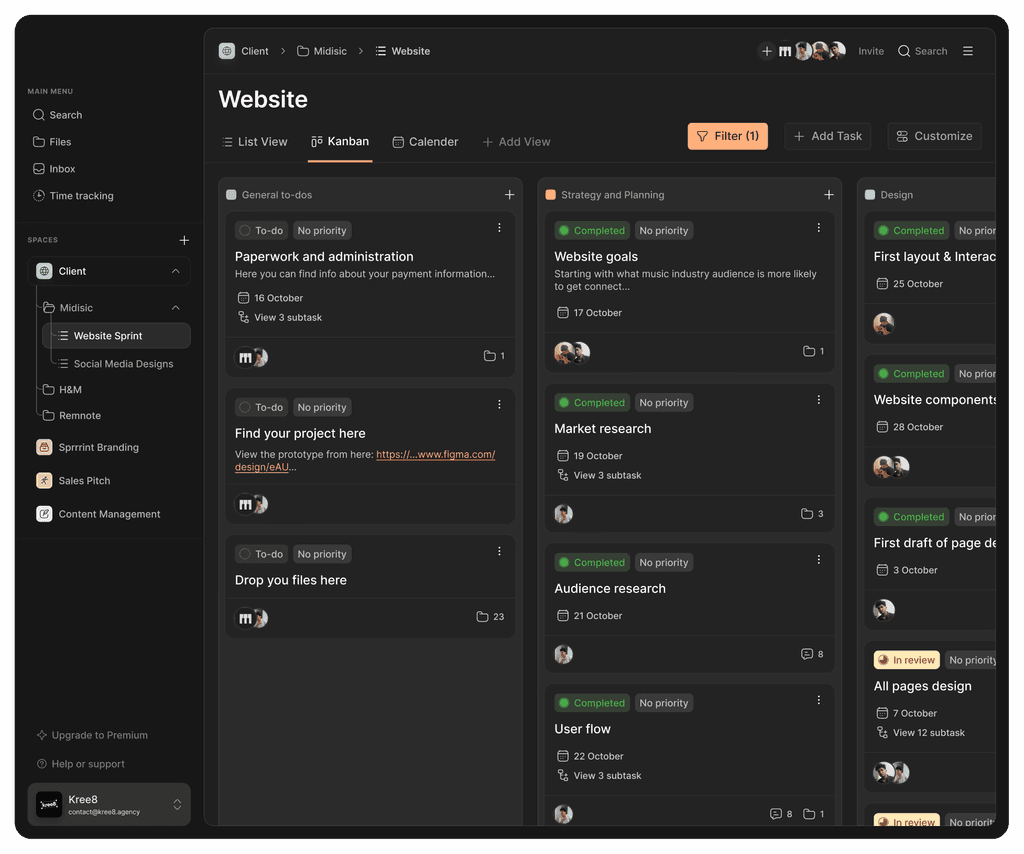Open options menu for Market research card
Screen dimensions: 1024x854
818,400
